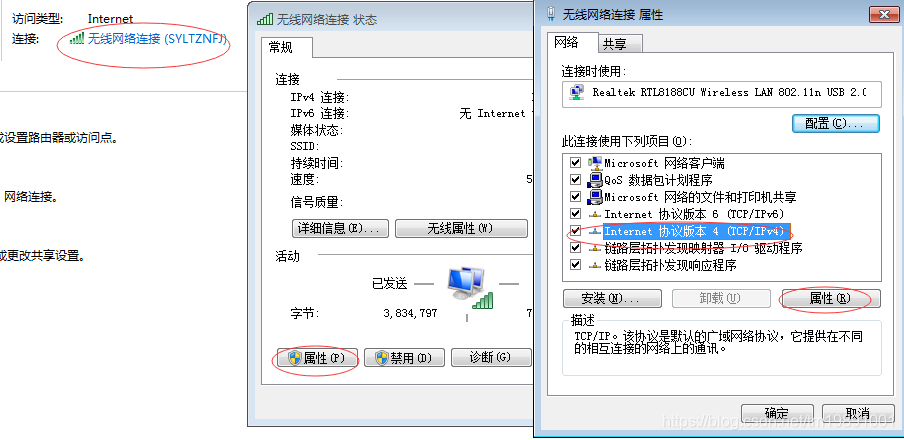Click the 属性(R) button for the protocol
This screenshot has width=904, height=440.
830,298
